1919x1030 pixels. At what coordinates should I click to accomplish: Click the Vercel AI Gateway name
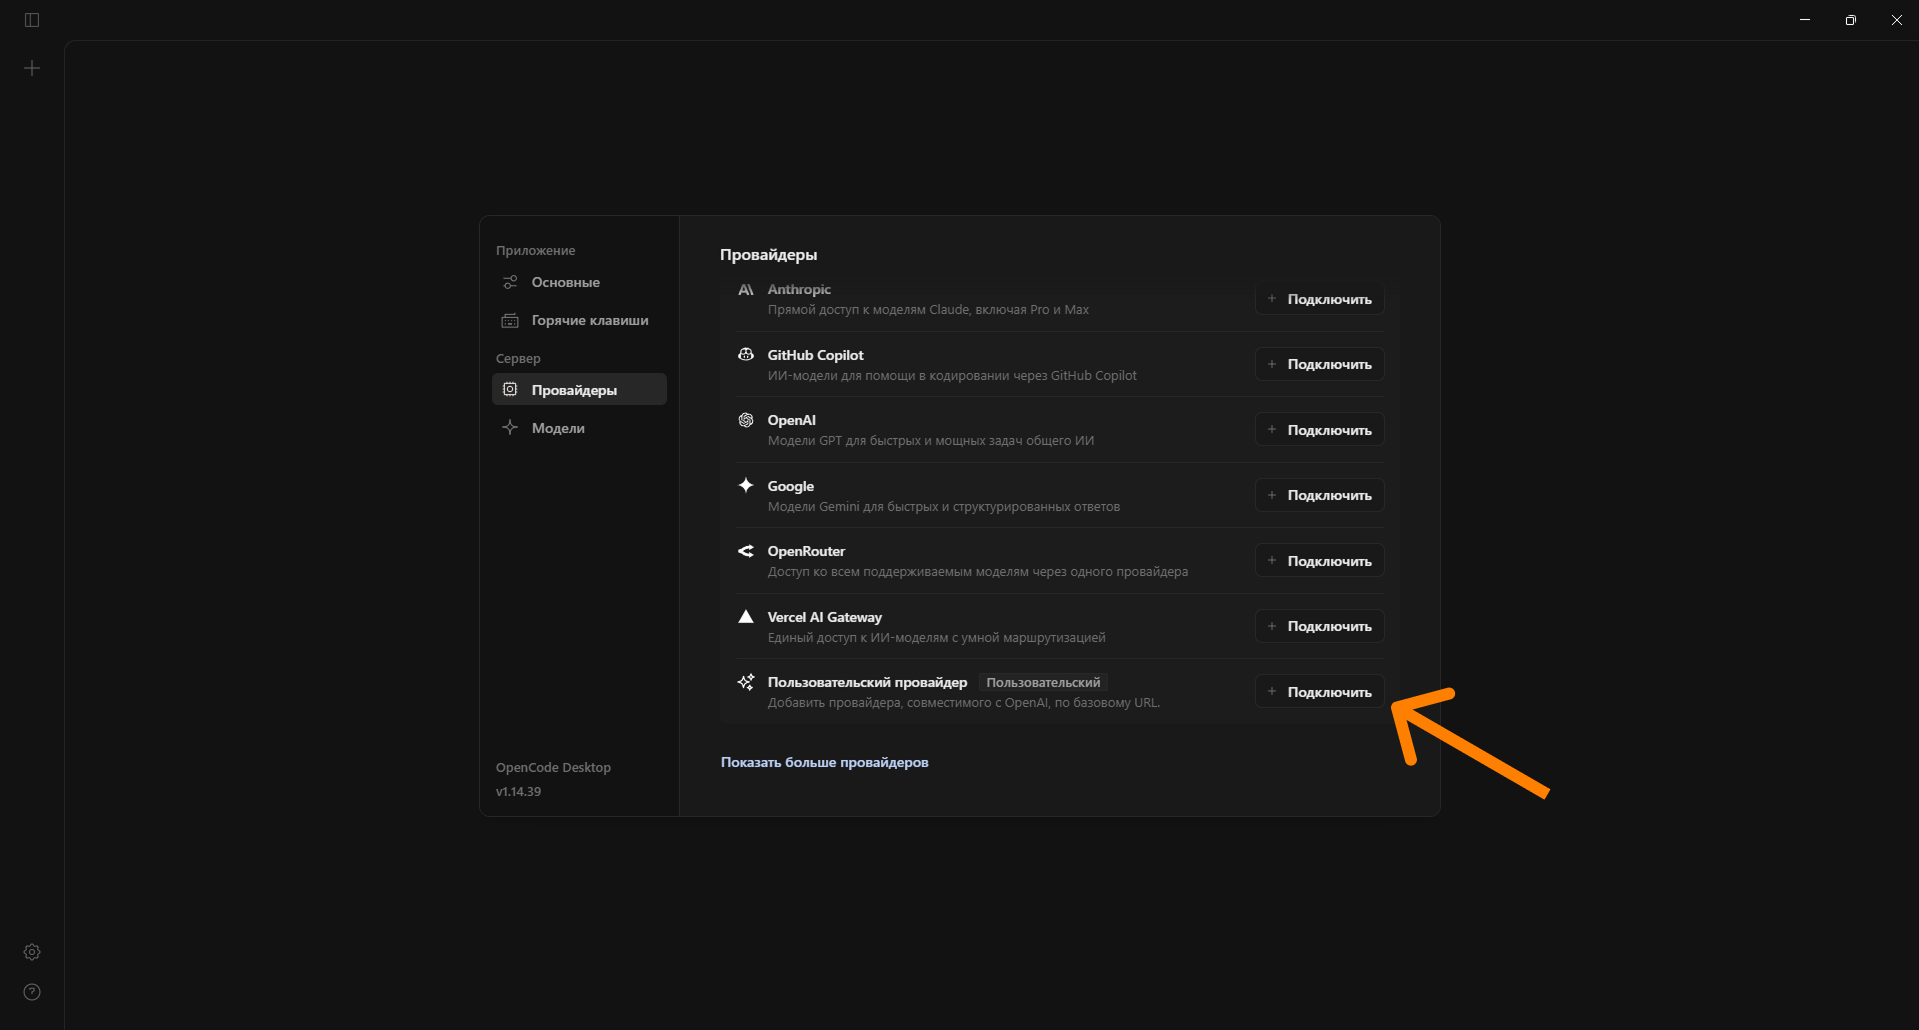[825, 617]
